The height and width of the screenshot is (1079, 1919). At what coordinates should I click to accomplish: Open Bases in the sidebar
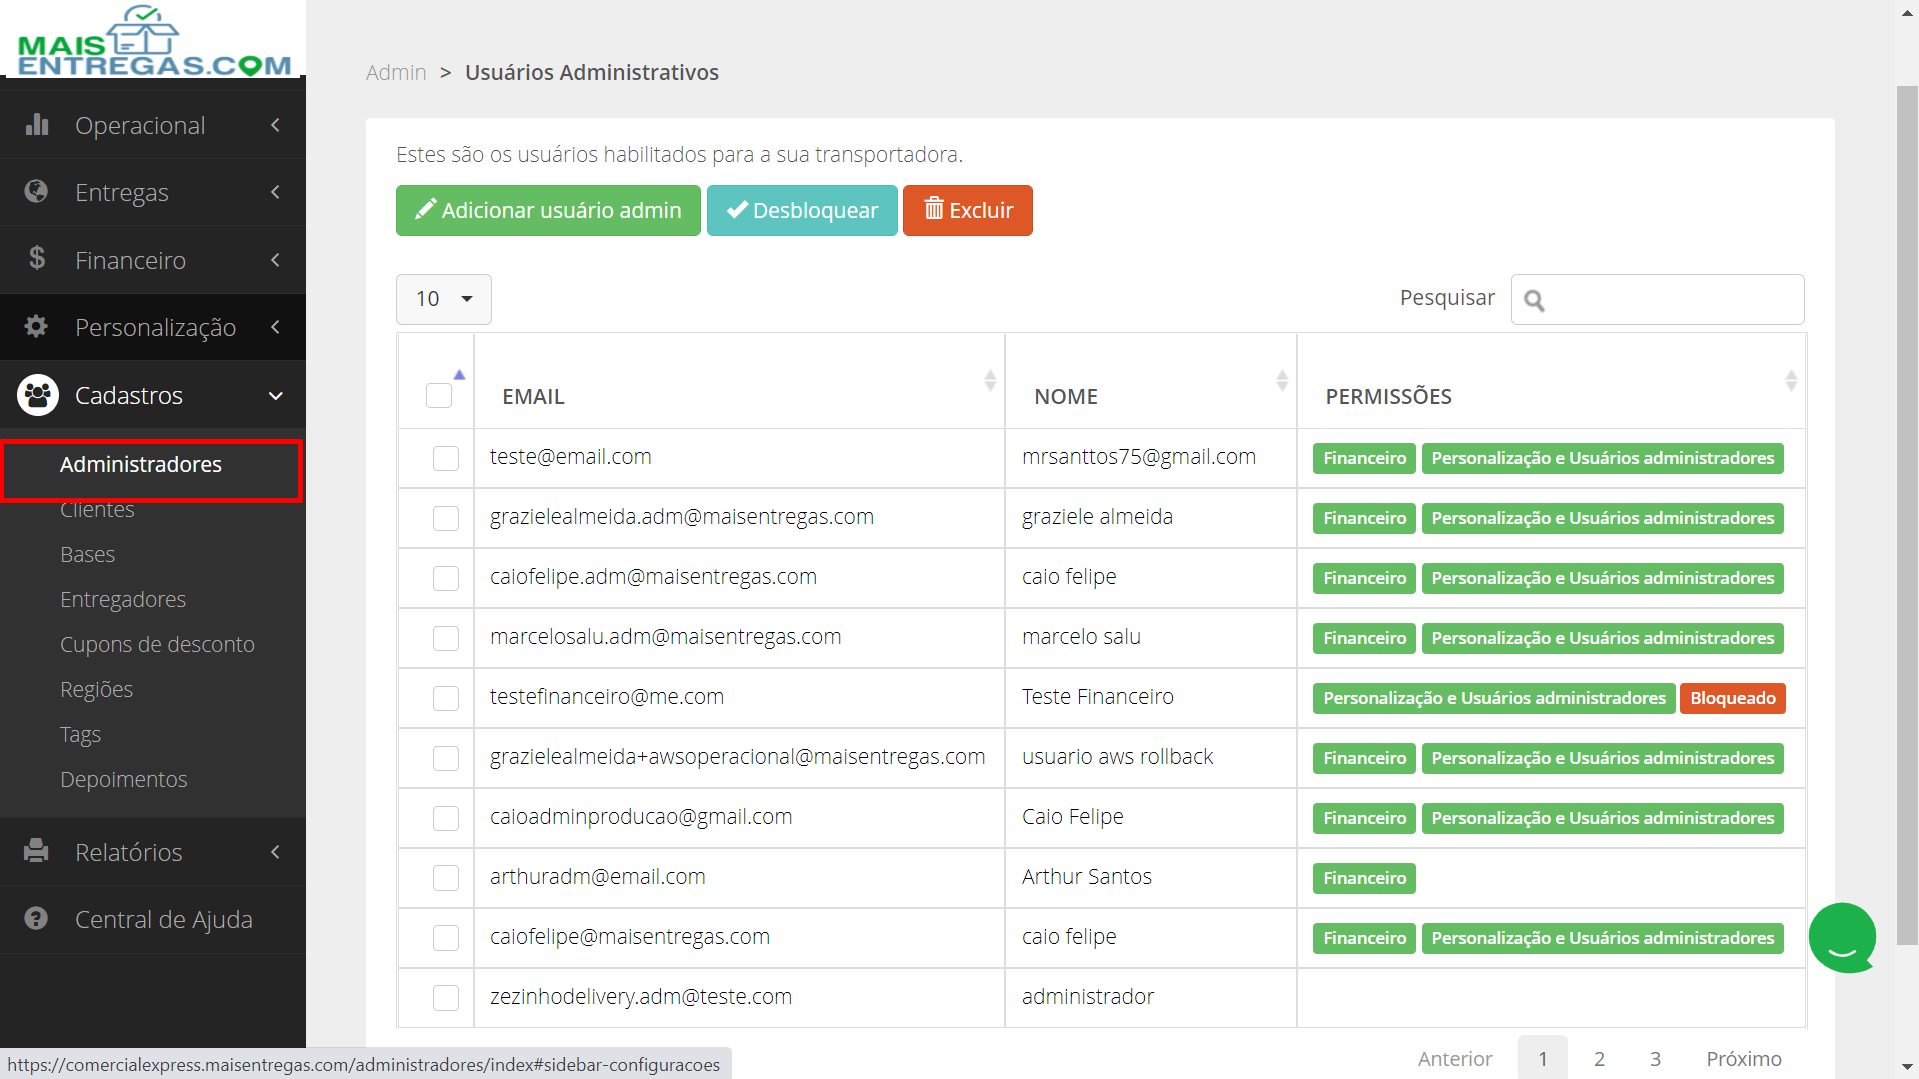(87, 554)
